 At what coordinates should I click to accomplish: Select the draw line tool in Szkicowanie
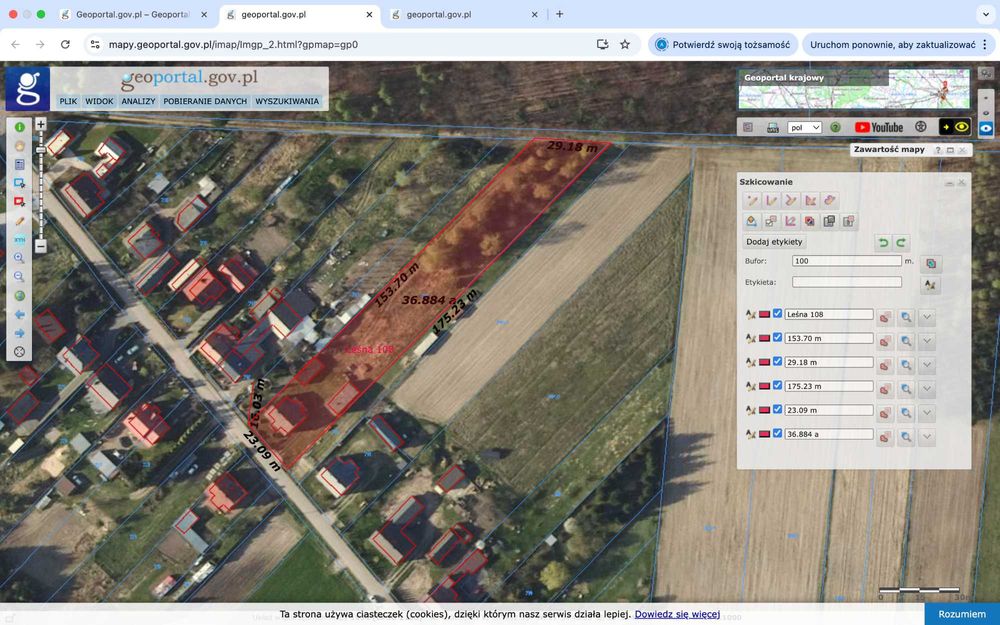(771, 200)
